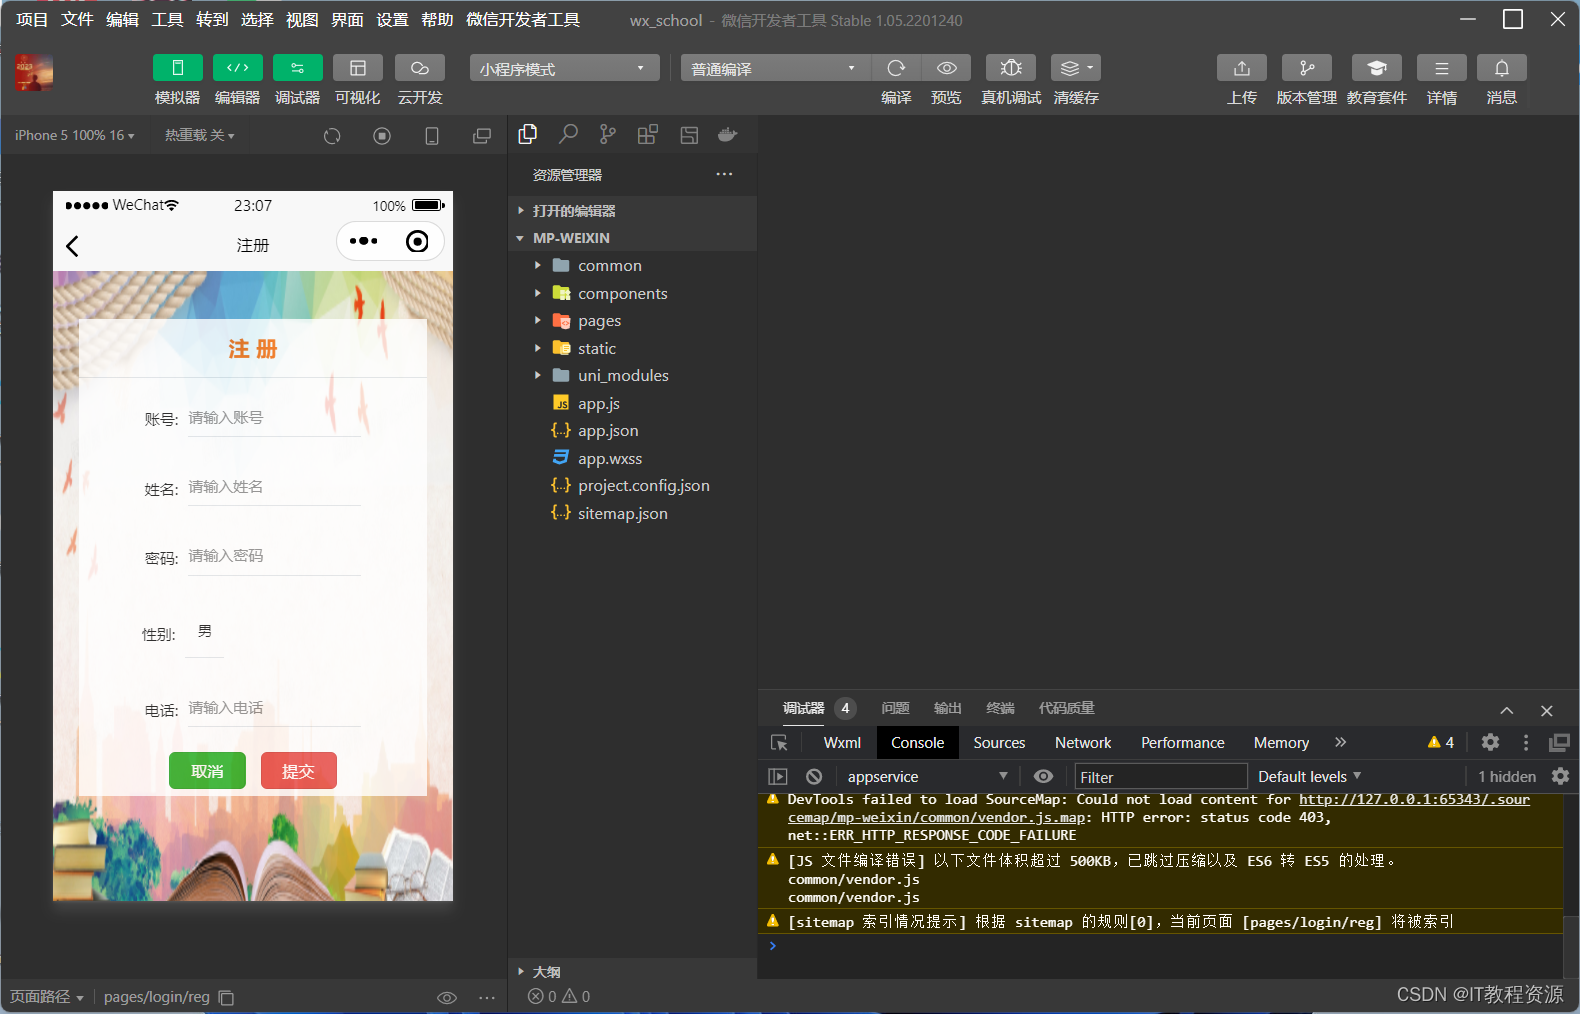Expand the pages folder
The image size is (1580, 1014).
[x=632, y=321]
